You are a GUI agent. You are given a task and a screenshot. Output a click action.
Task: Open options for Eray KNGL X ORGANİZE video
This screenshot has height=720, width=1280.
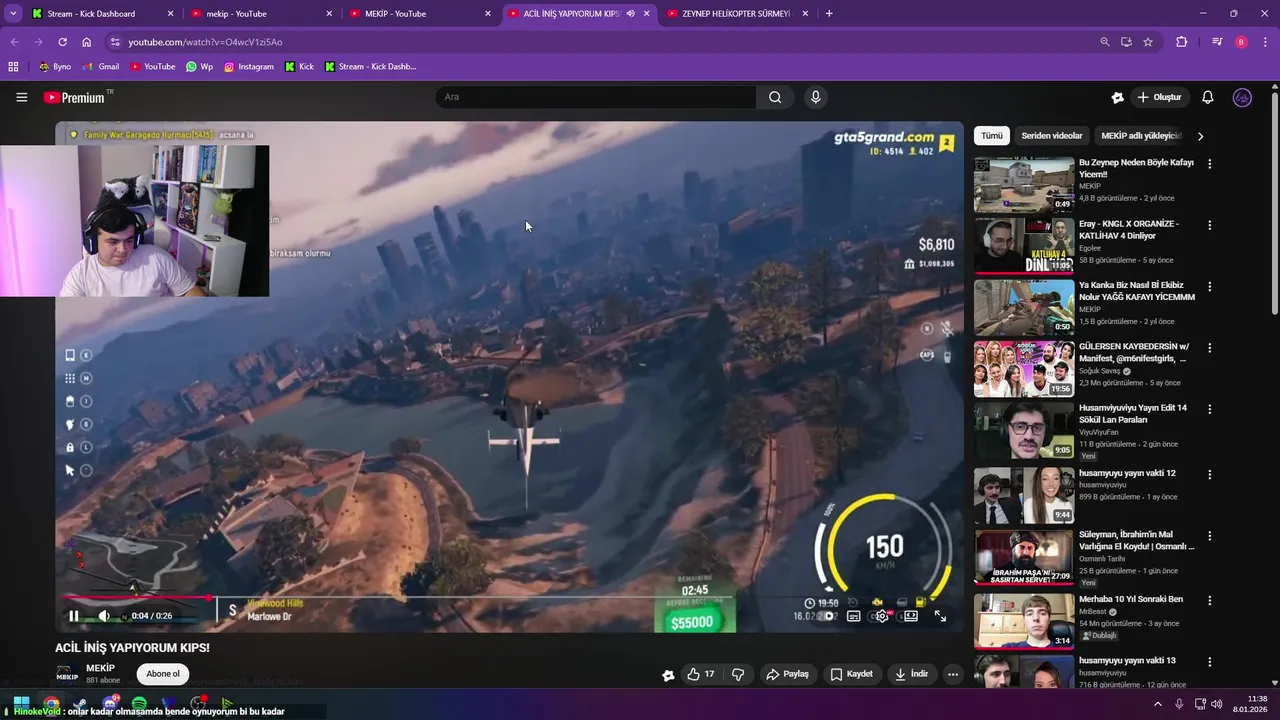tap(1210, 225)
